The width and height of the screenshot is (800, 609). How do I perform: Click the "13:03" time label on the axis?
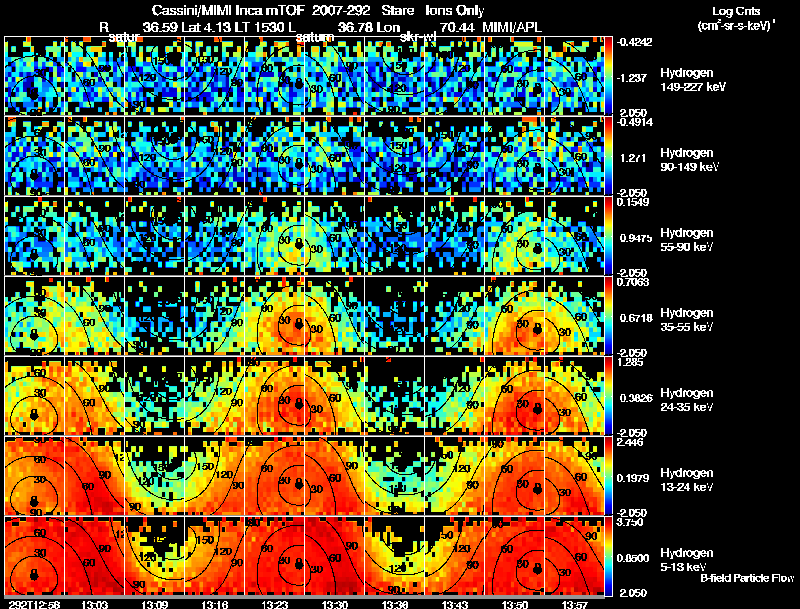pyautogui.click(x=94, y=605)
